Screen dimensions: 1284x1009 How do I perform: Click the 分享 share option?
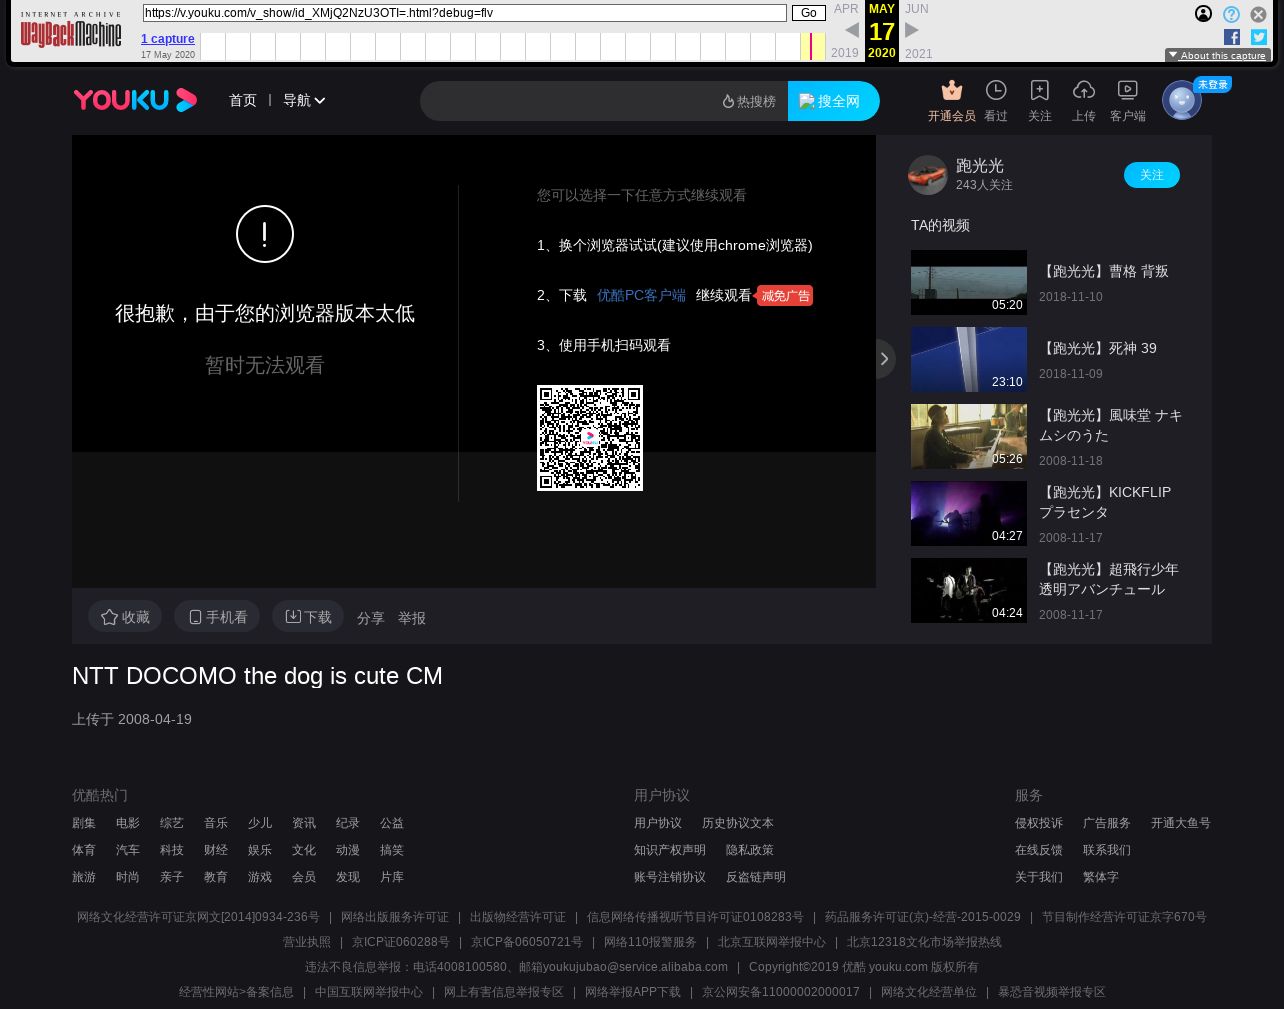(x=371, y=618)
